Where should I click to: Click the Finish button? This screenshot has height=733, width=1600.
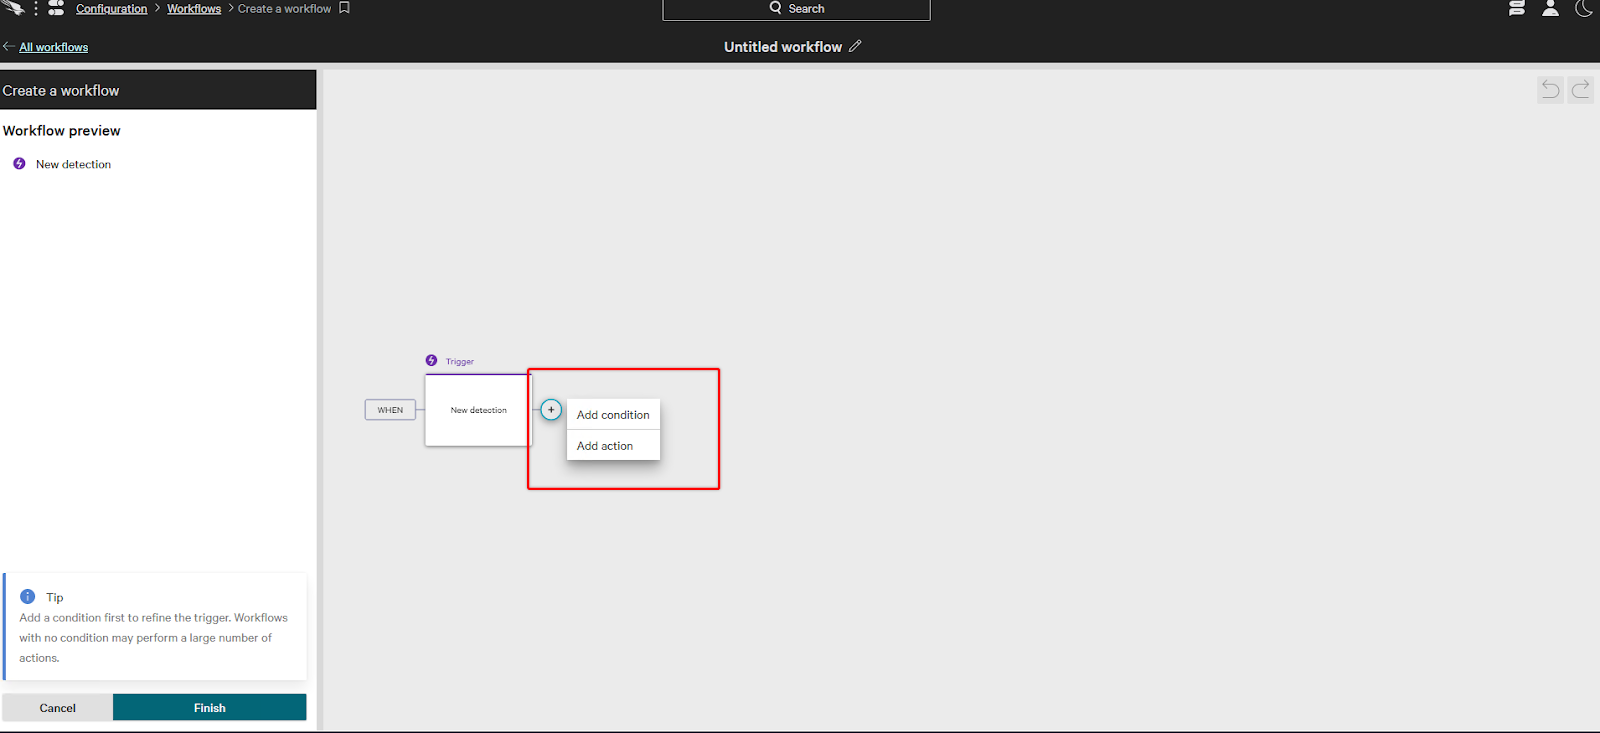210,707
